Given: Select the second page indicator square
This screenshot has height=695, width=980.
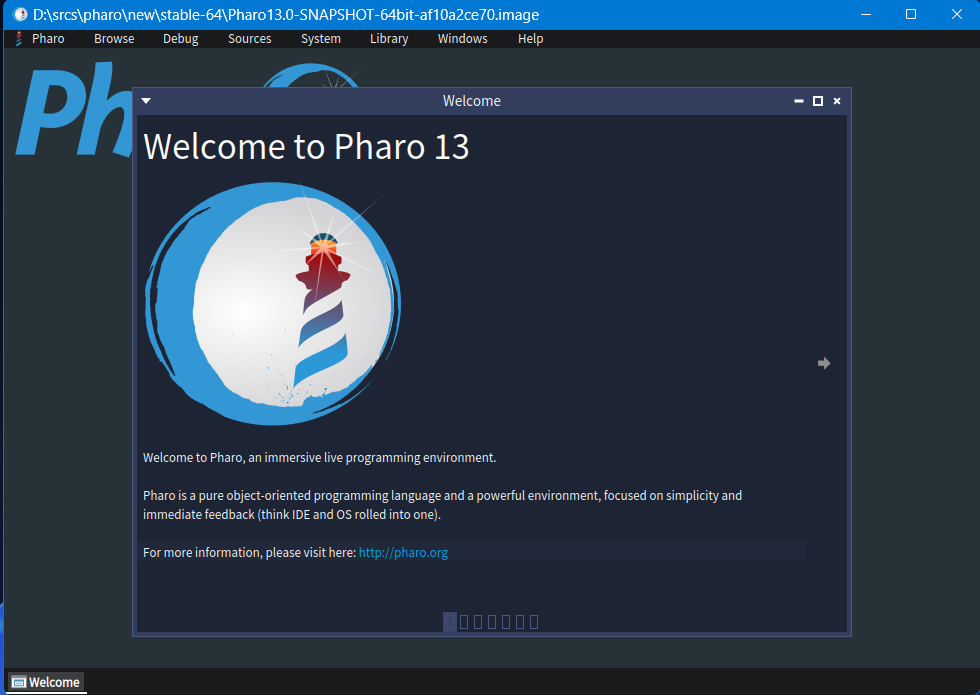Looking at the screenshot, I should [x=463, y=621].
